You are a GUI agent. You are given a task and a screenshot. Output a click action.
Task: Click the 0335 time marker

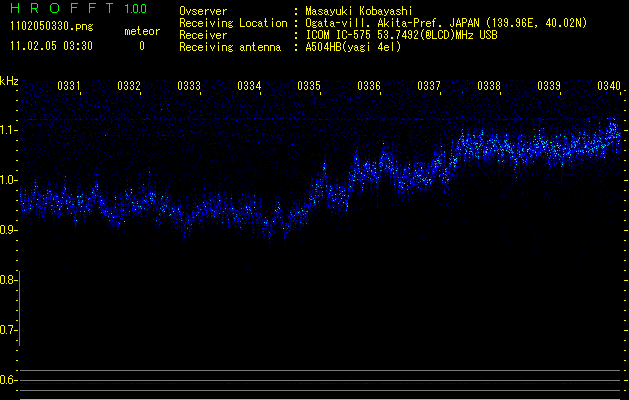[x=309, y=85]
